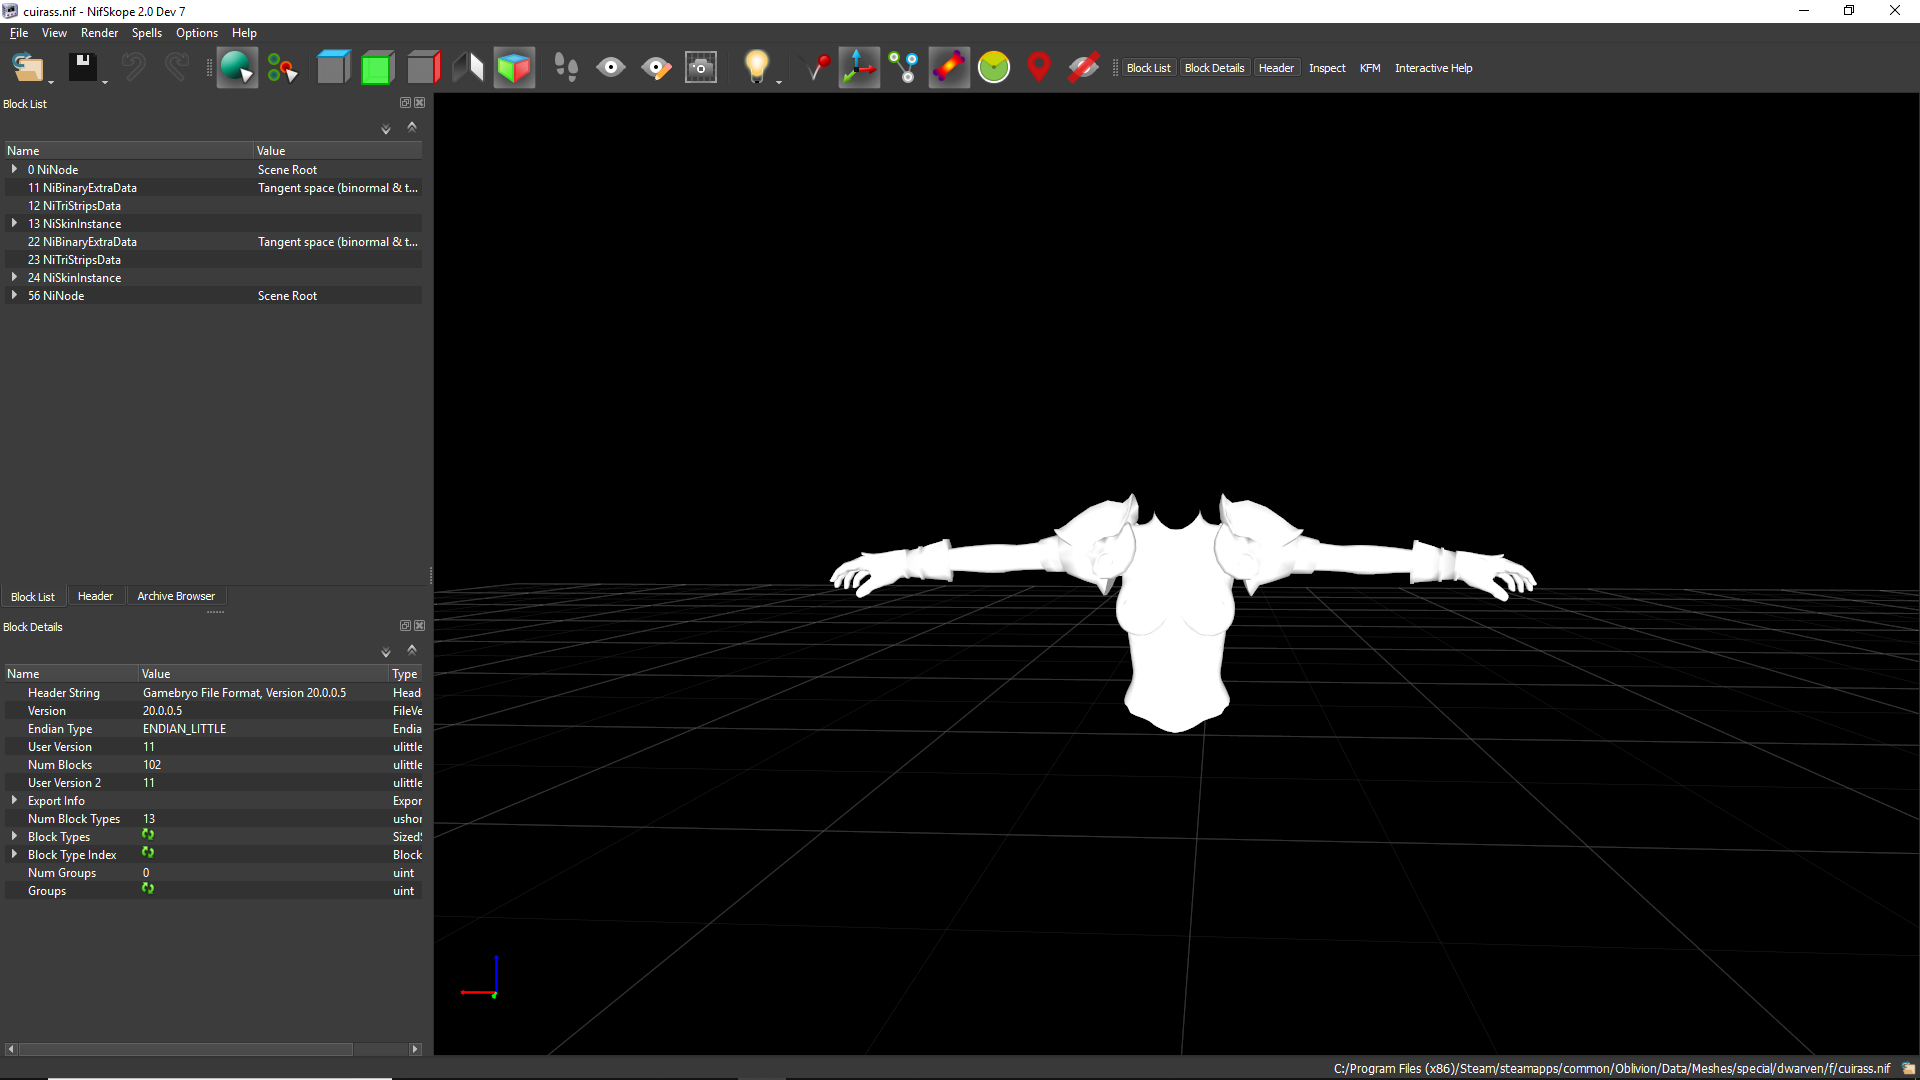Viewport: 1920px width, 1080px height.
Task: Float the Block List panel
Action: pos(405,103)
